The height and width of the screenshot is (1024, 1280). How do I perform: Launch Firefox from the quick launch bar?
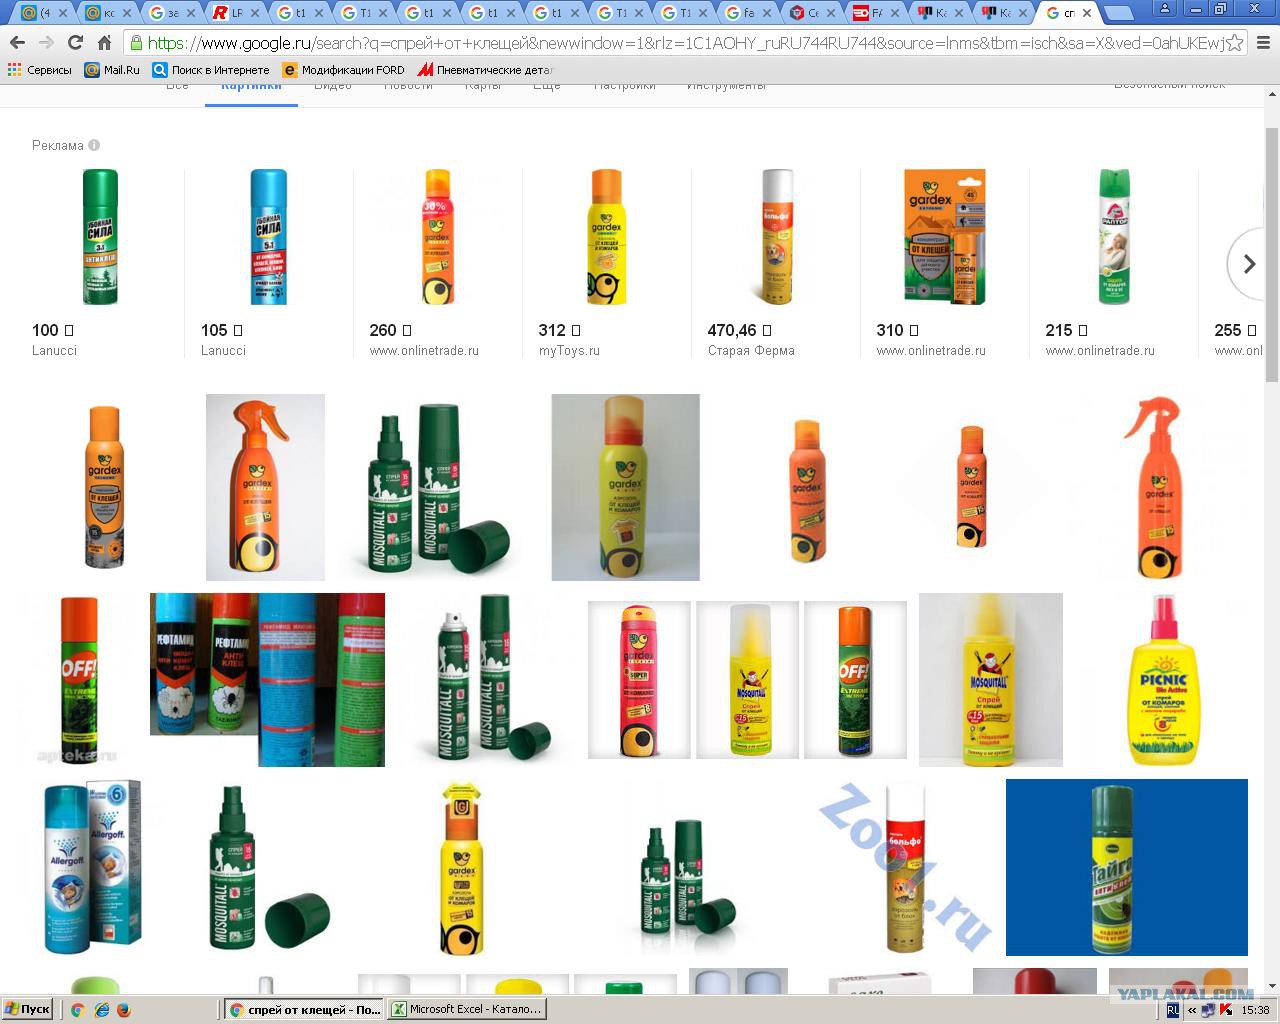tap(124, 1010)
